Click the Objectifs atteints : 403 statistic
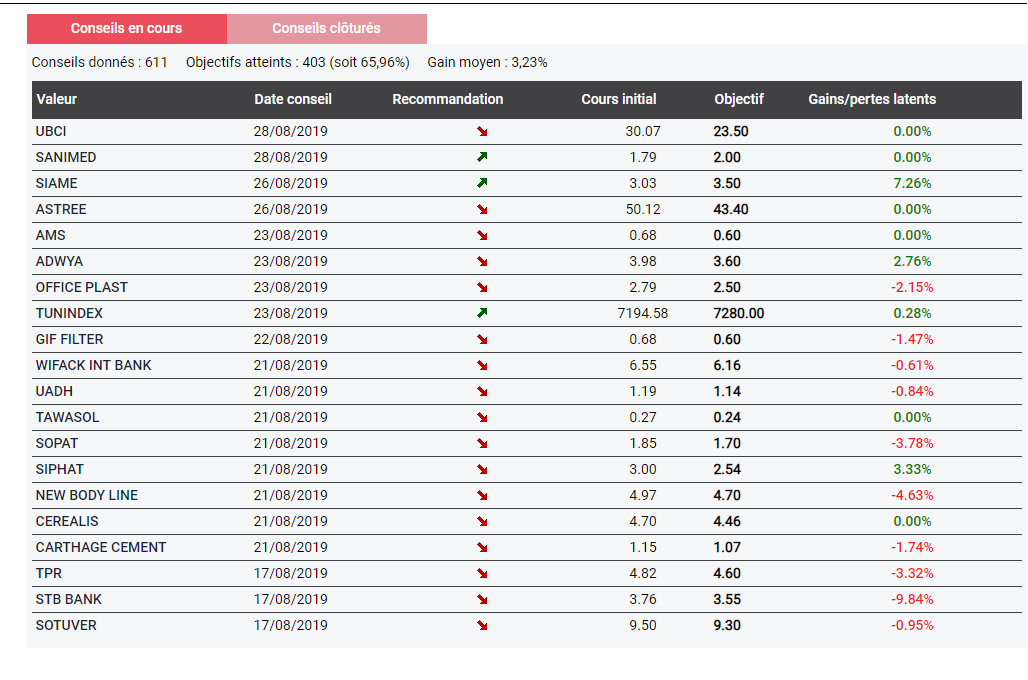The image size is (1028, 680). pos(298,62)
